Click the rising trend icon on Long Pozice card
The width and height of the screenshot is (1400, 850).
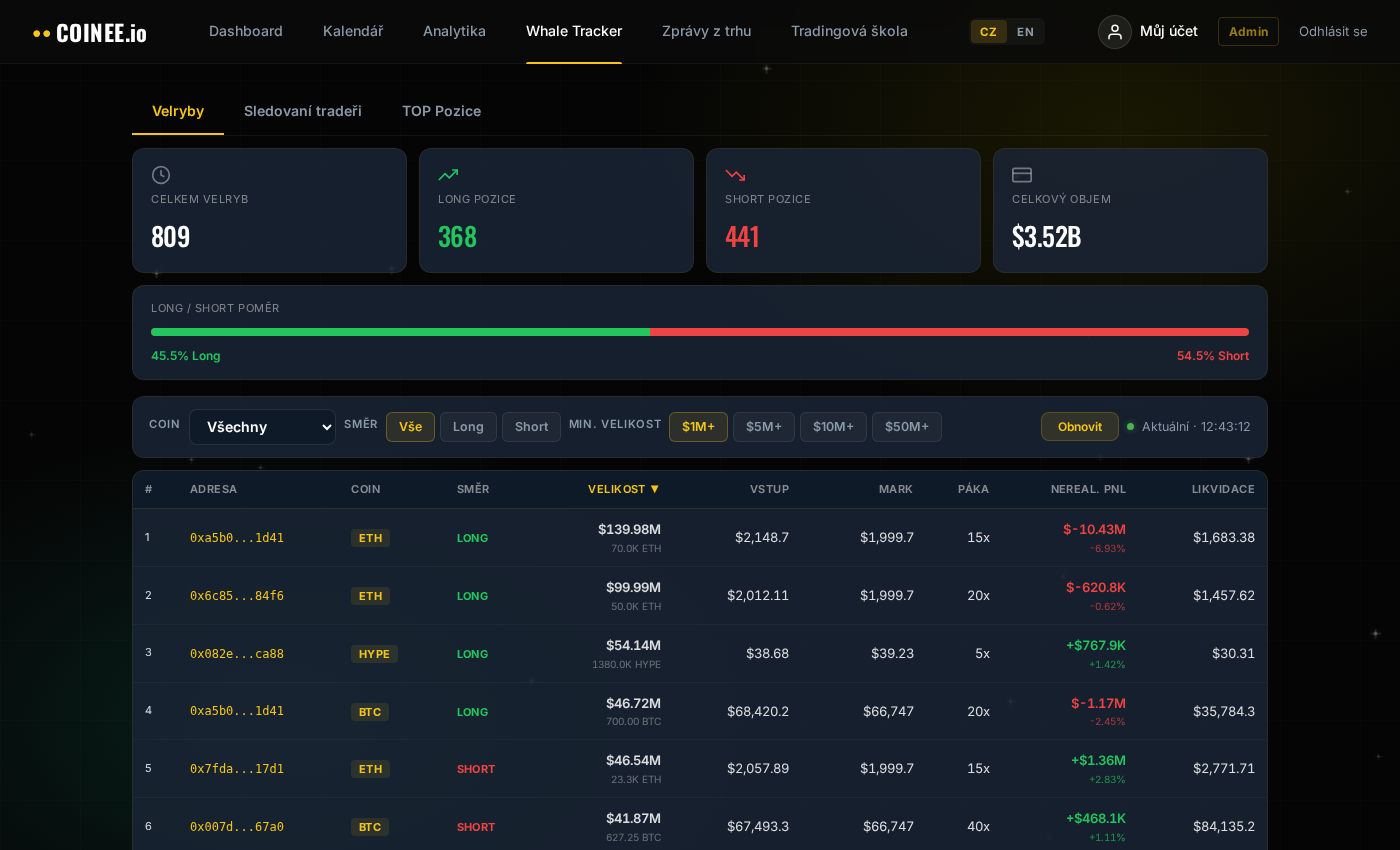[x=448, y=175]
